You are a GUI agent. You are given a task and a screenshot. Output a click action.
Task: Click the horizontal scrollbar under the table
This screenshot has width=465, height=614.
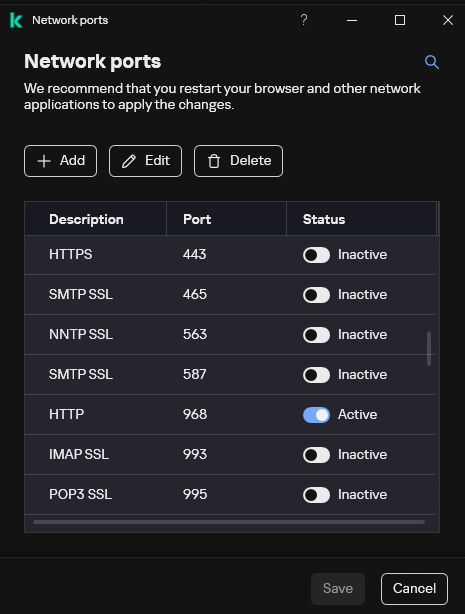[229, 522]
